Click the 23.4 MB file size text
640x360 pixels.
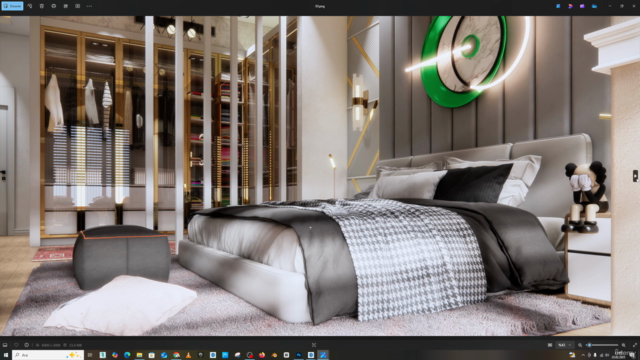(75, 345)
